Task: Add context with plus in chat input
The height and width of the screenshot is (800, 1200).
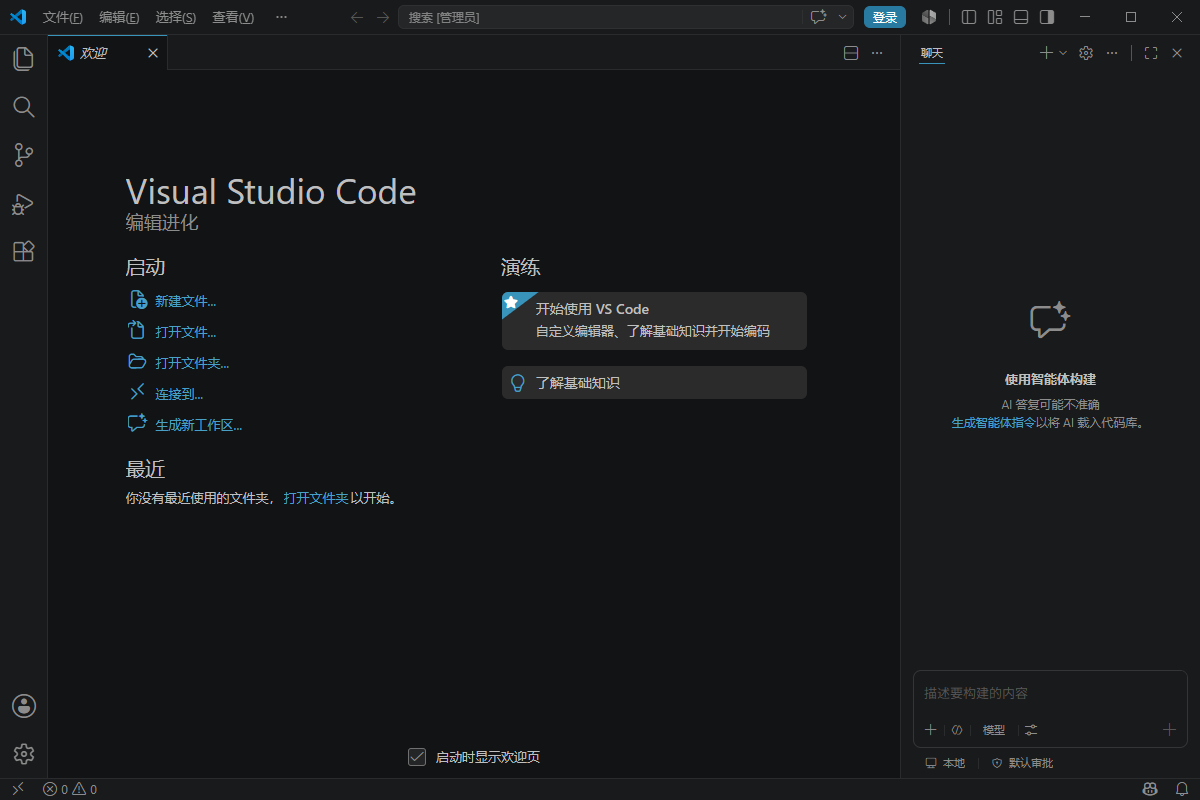Action: (930, 730)
